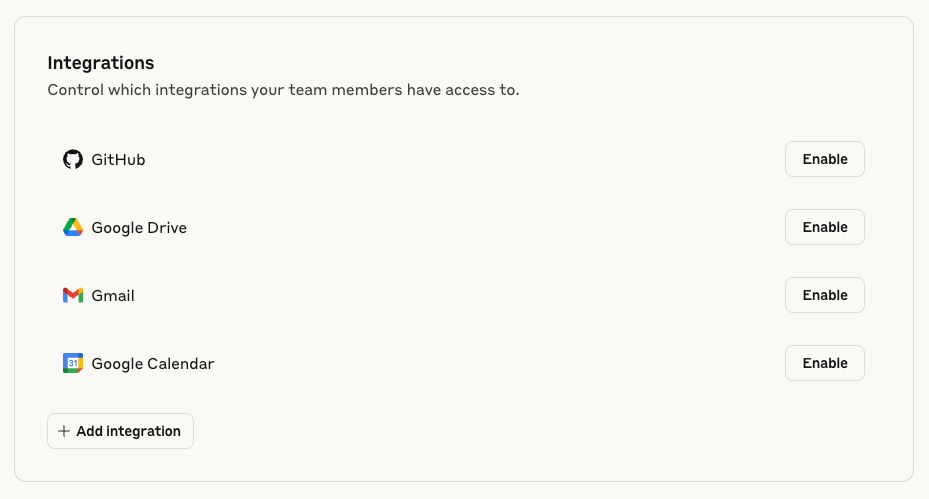
Task: Click the GitHub octocat logo icon
Action: (x=73, y=159)
